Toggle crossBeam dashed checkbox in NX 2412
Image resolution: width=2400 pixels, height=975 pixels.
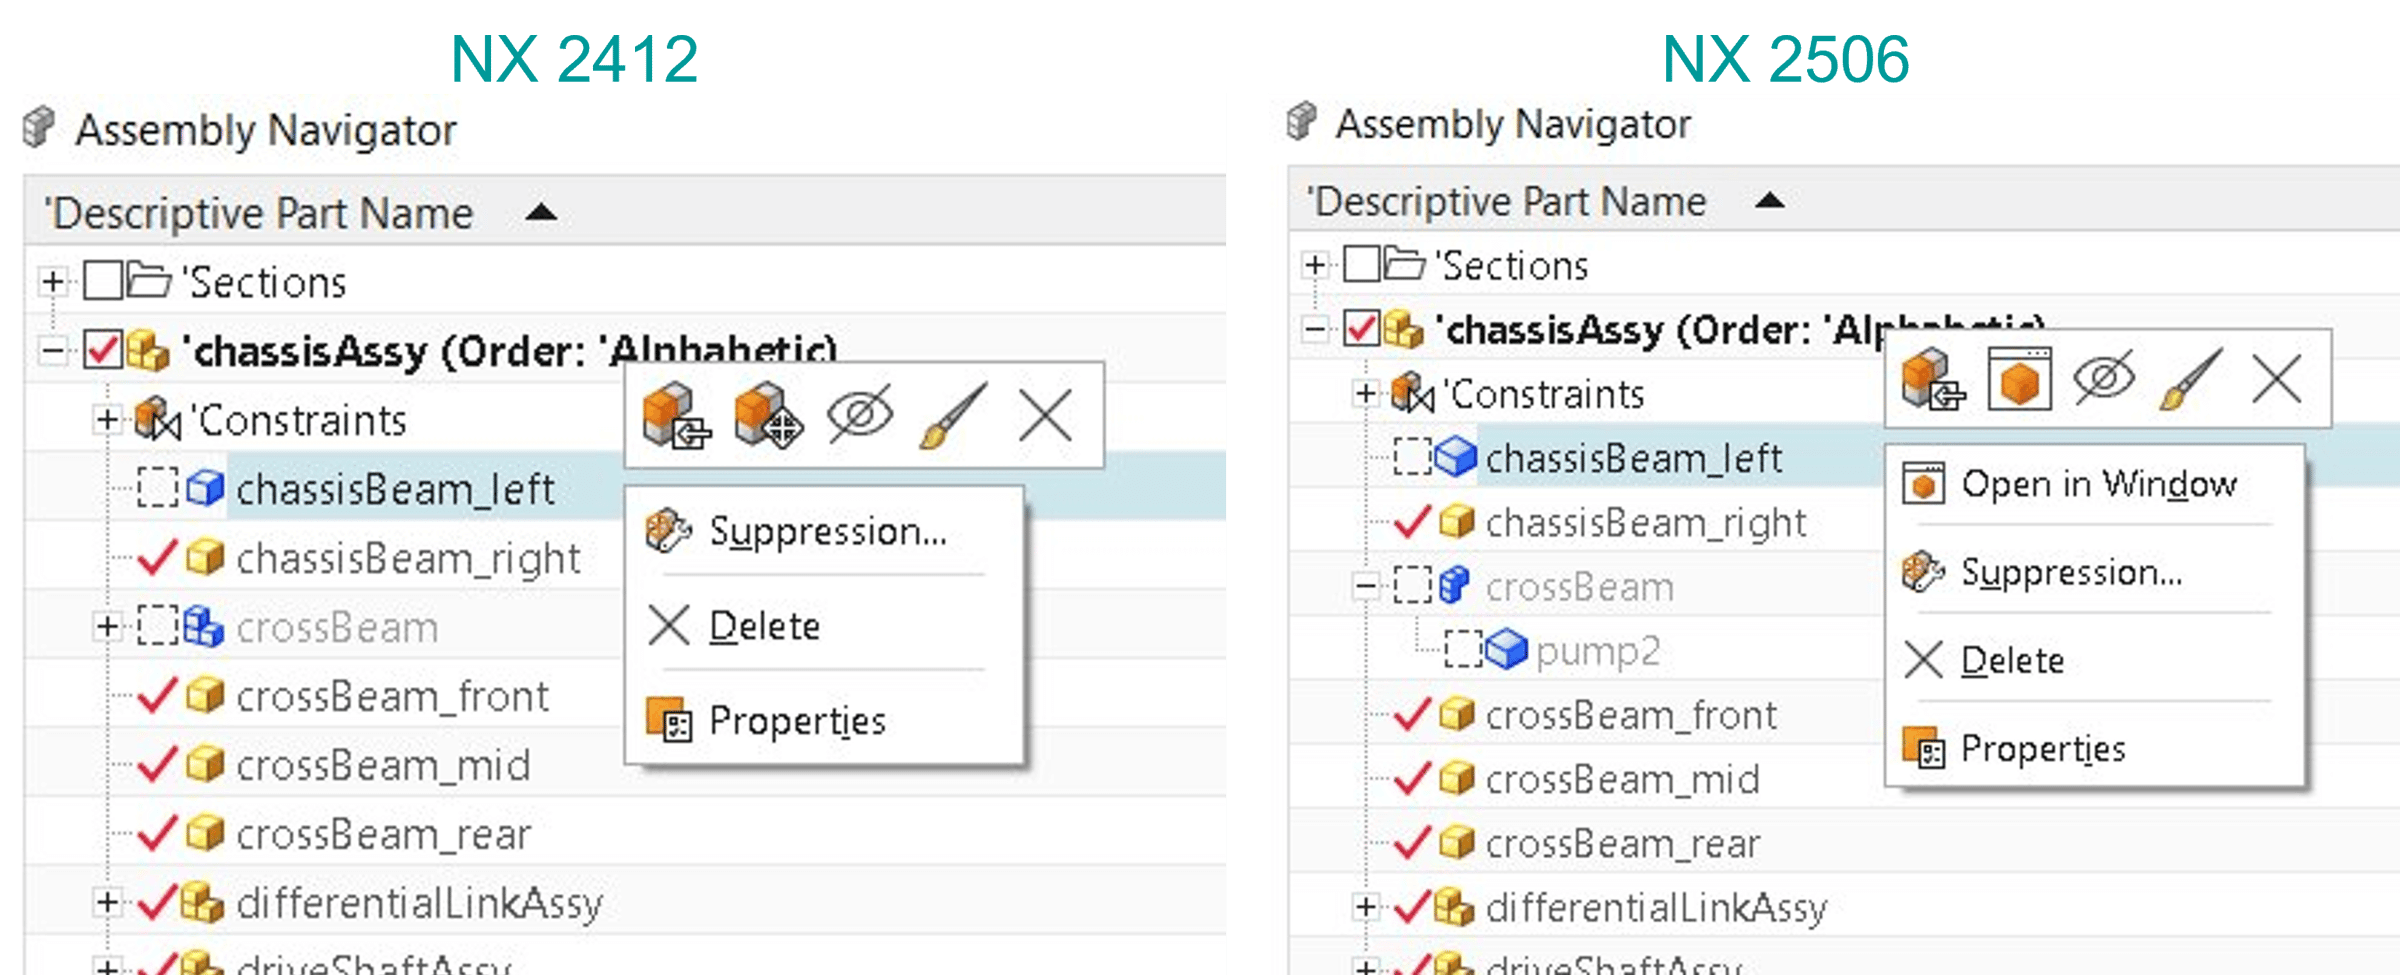[x=158, y=626]
